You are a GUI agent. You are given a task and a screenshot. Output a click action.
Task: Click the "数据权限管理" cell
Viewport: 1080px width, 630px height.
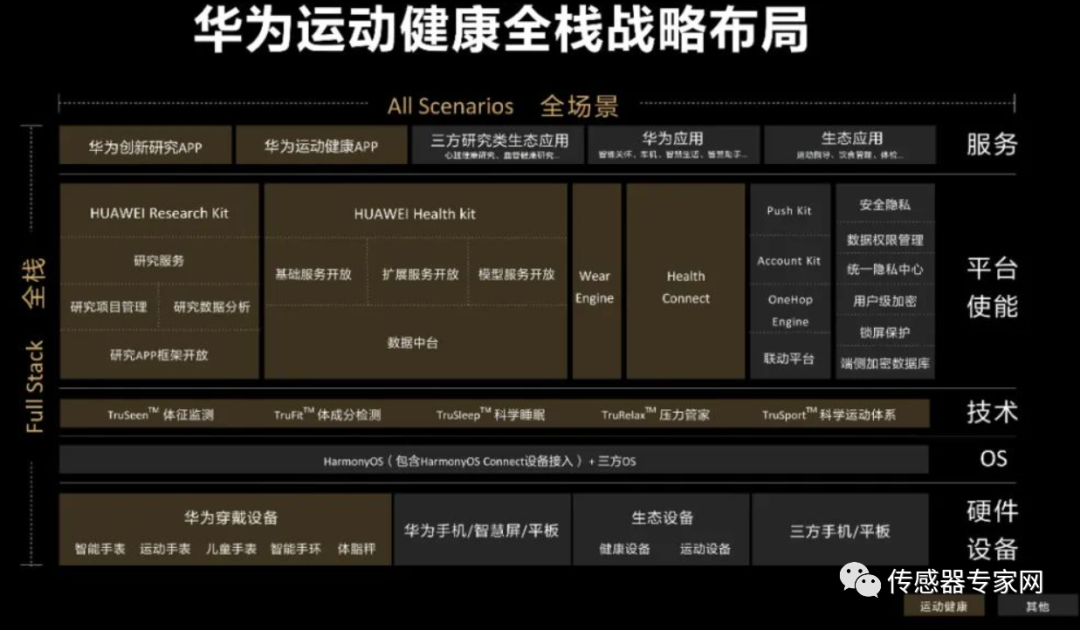[x=885, y=240]
